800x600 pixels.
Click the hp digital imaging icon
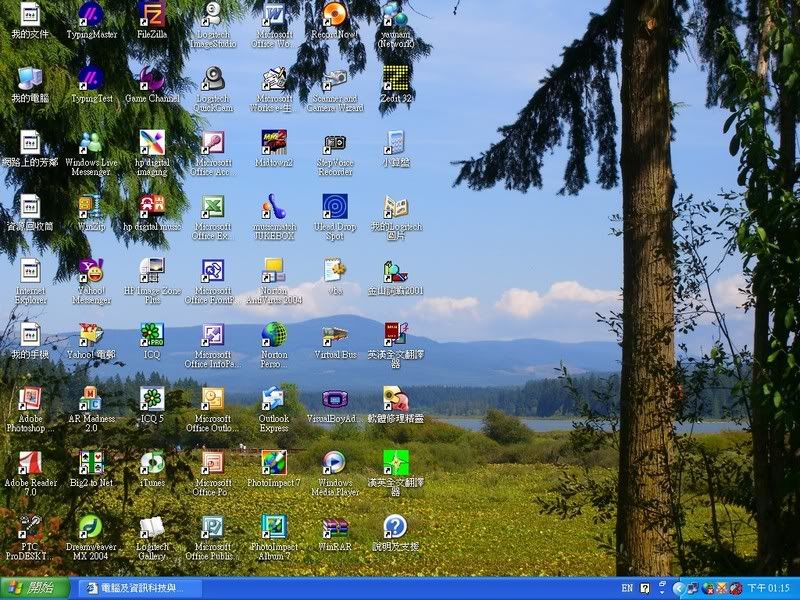[152, 142]
